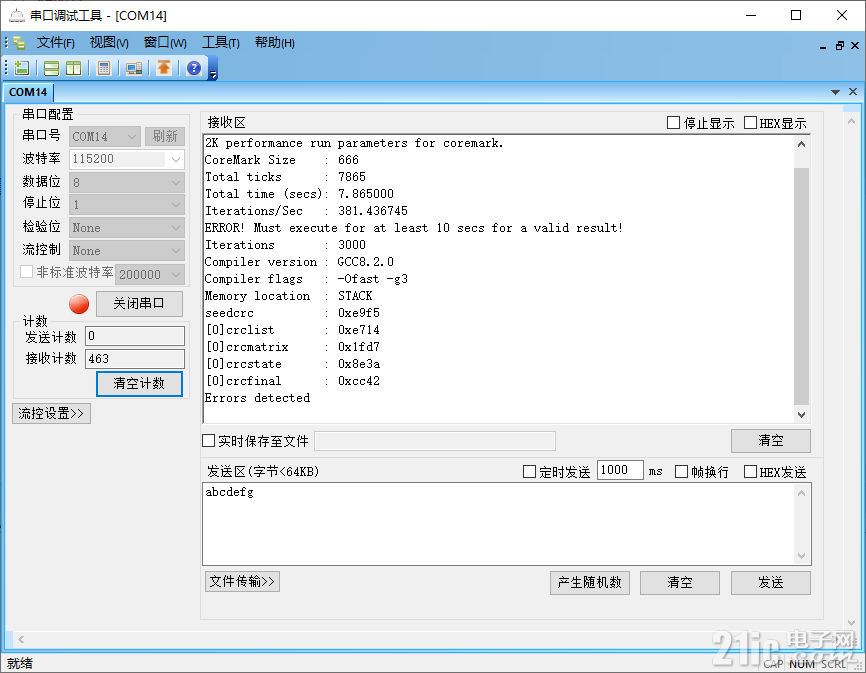The height and width of the screenshot is (673, 866).
Task: Click the 'Errors detected' line in receive area
Action: click(257, 398)
